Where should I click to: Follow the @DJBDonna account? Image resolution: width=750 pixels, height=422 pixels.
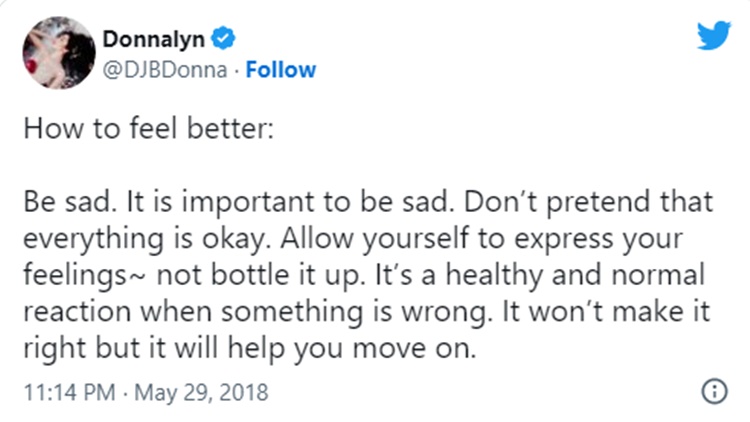pos(281,70)
